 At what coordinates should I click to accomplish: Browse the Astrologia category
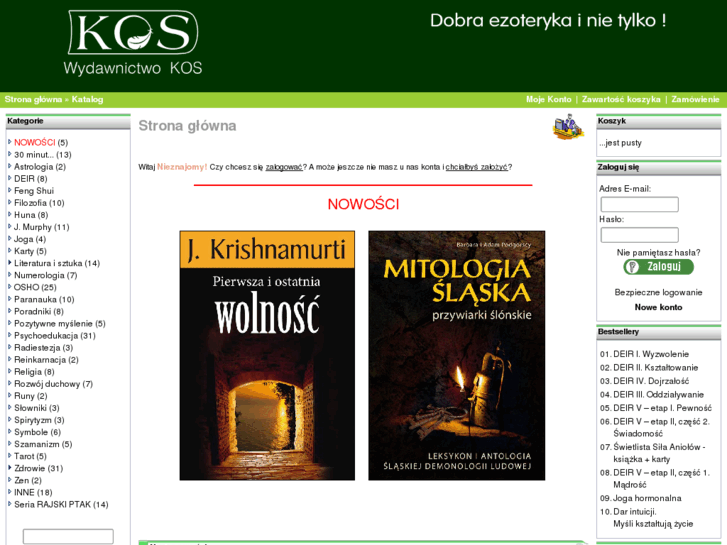click(33, 167)
